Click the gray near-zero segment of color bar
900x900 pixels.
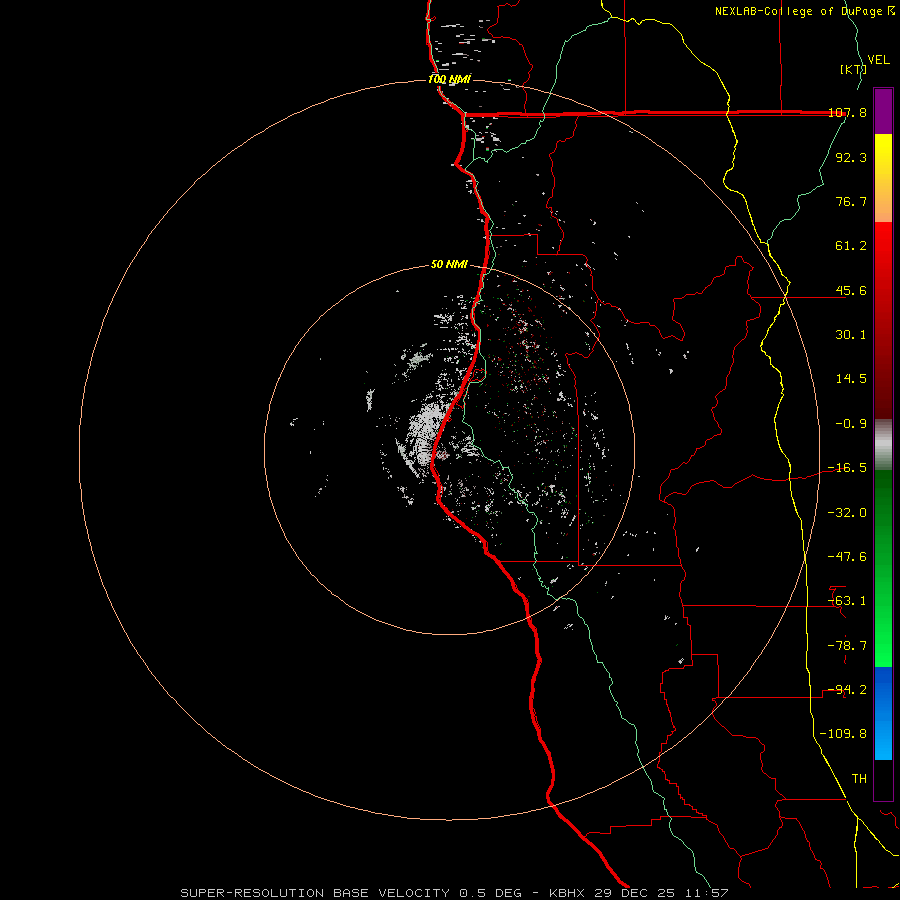883,444
